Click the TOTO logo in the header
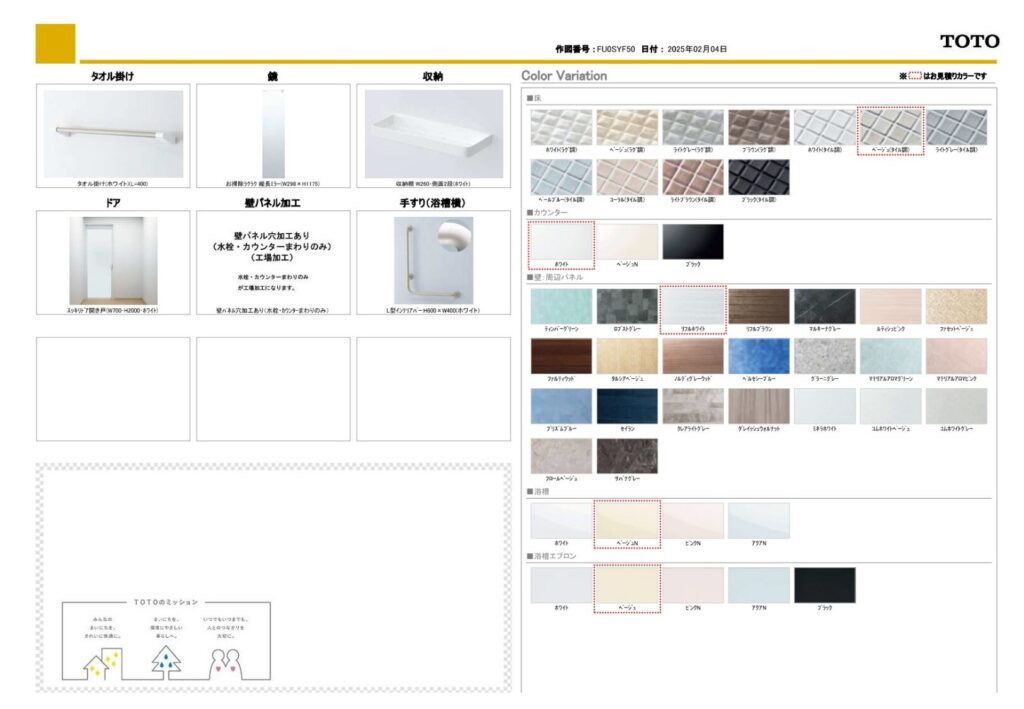Viewport: 1024px width, 709px height. tap(968, 41)
